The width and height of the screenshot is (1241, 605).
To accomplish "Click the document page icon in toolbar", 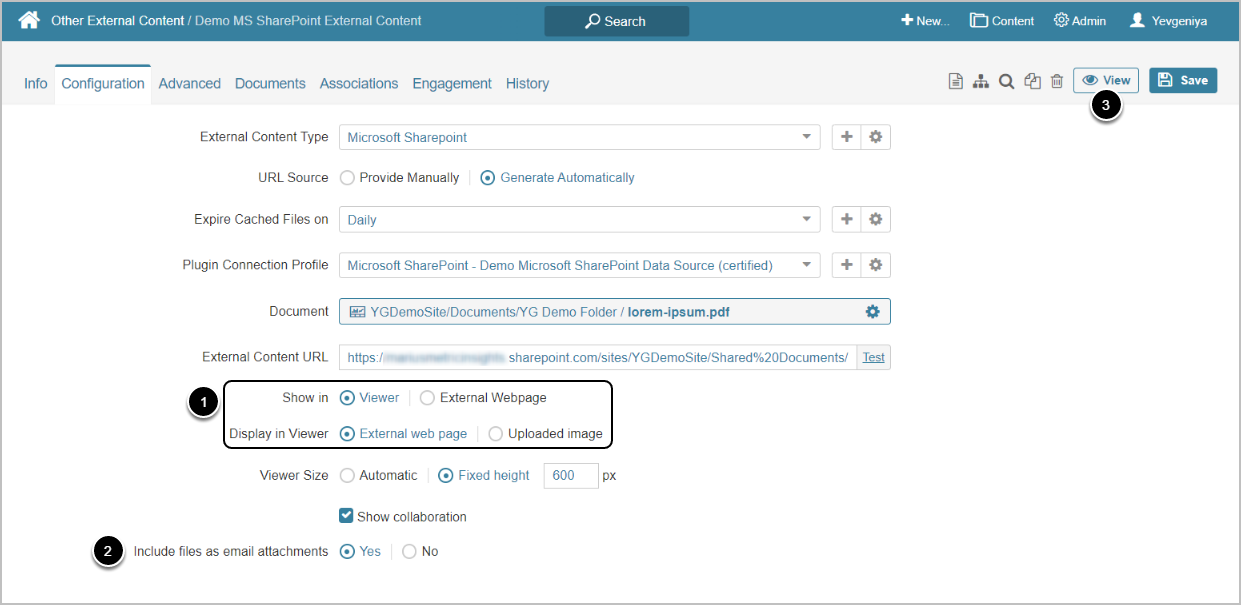I will point(956,81).
